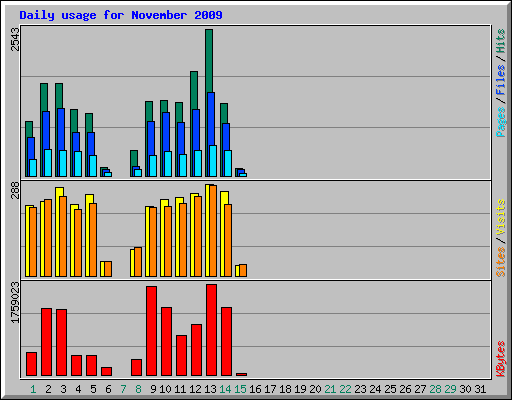
Task: Click day "17" on the date axis
Action: point(270,389)
